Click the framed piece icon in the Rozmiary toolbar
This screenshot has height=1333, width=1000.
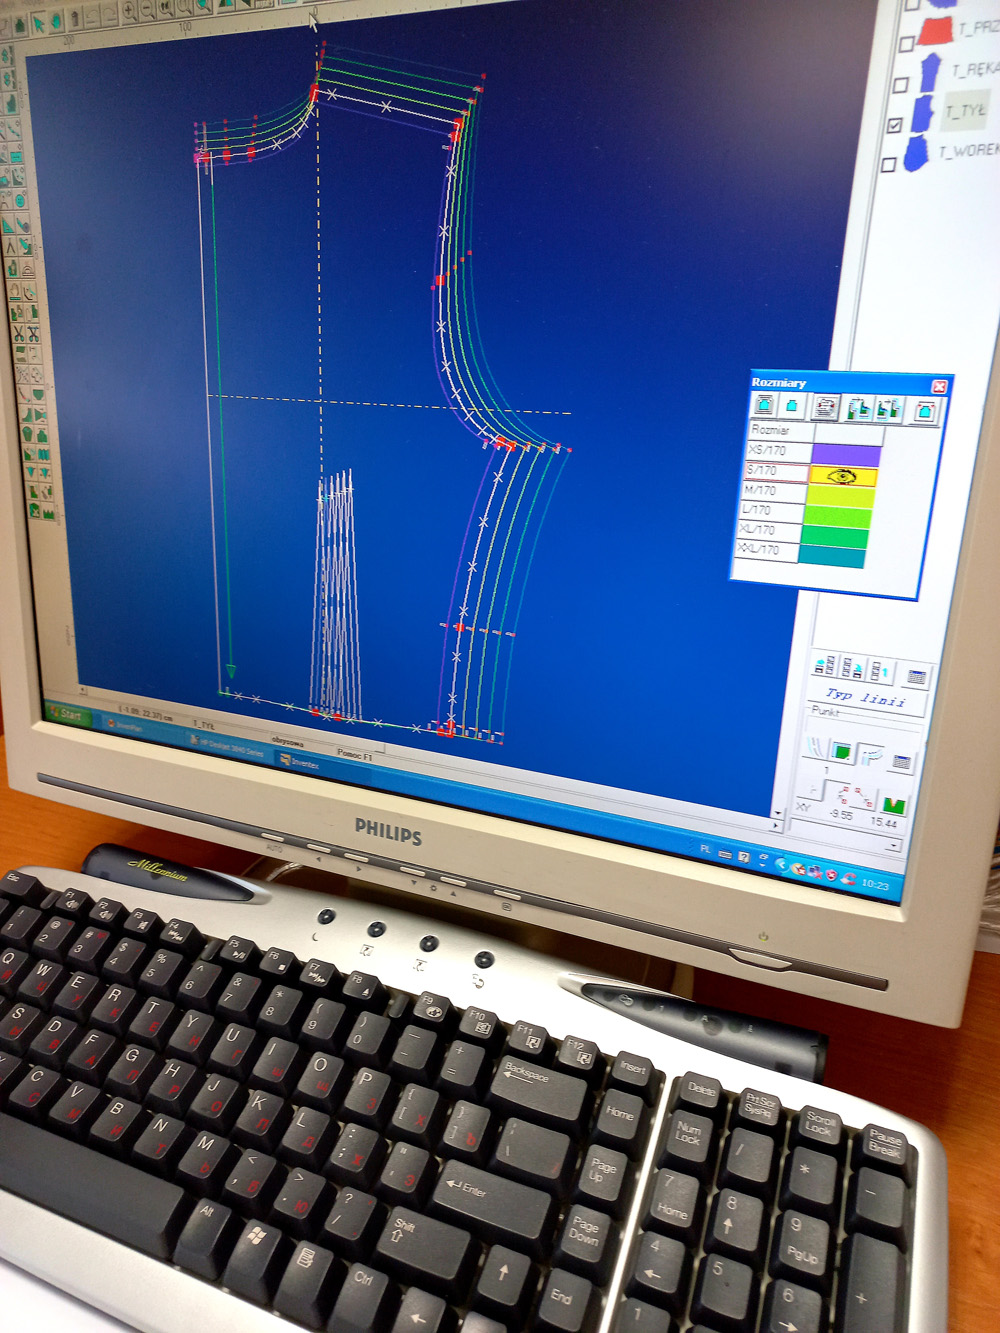pyautogui.click(x=765, y=406)
